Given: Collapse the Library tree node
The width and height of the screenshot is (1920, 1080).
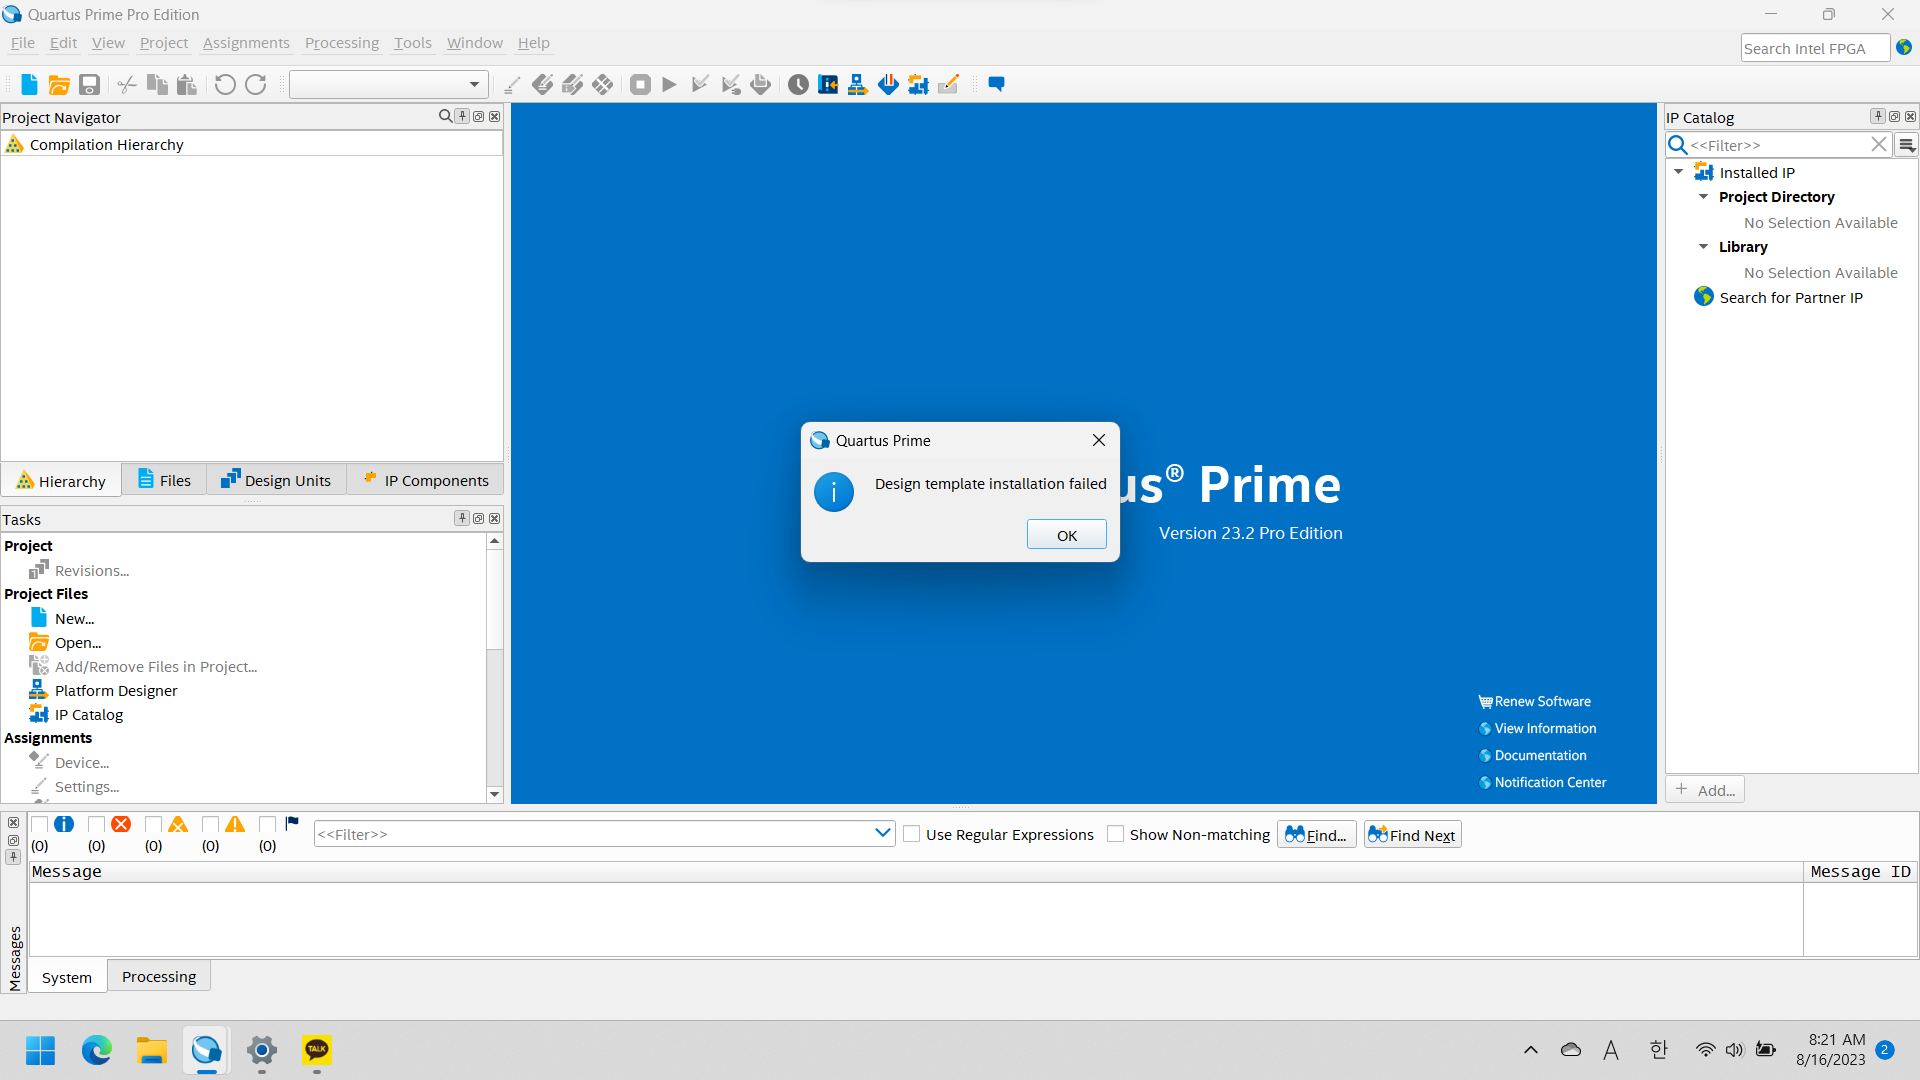Looking at the screenshot, I should pyautogui.click(x=1703, y=247).
